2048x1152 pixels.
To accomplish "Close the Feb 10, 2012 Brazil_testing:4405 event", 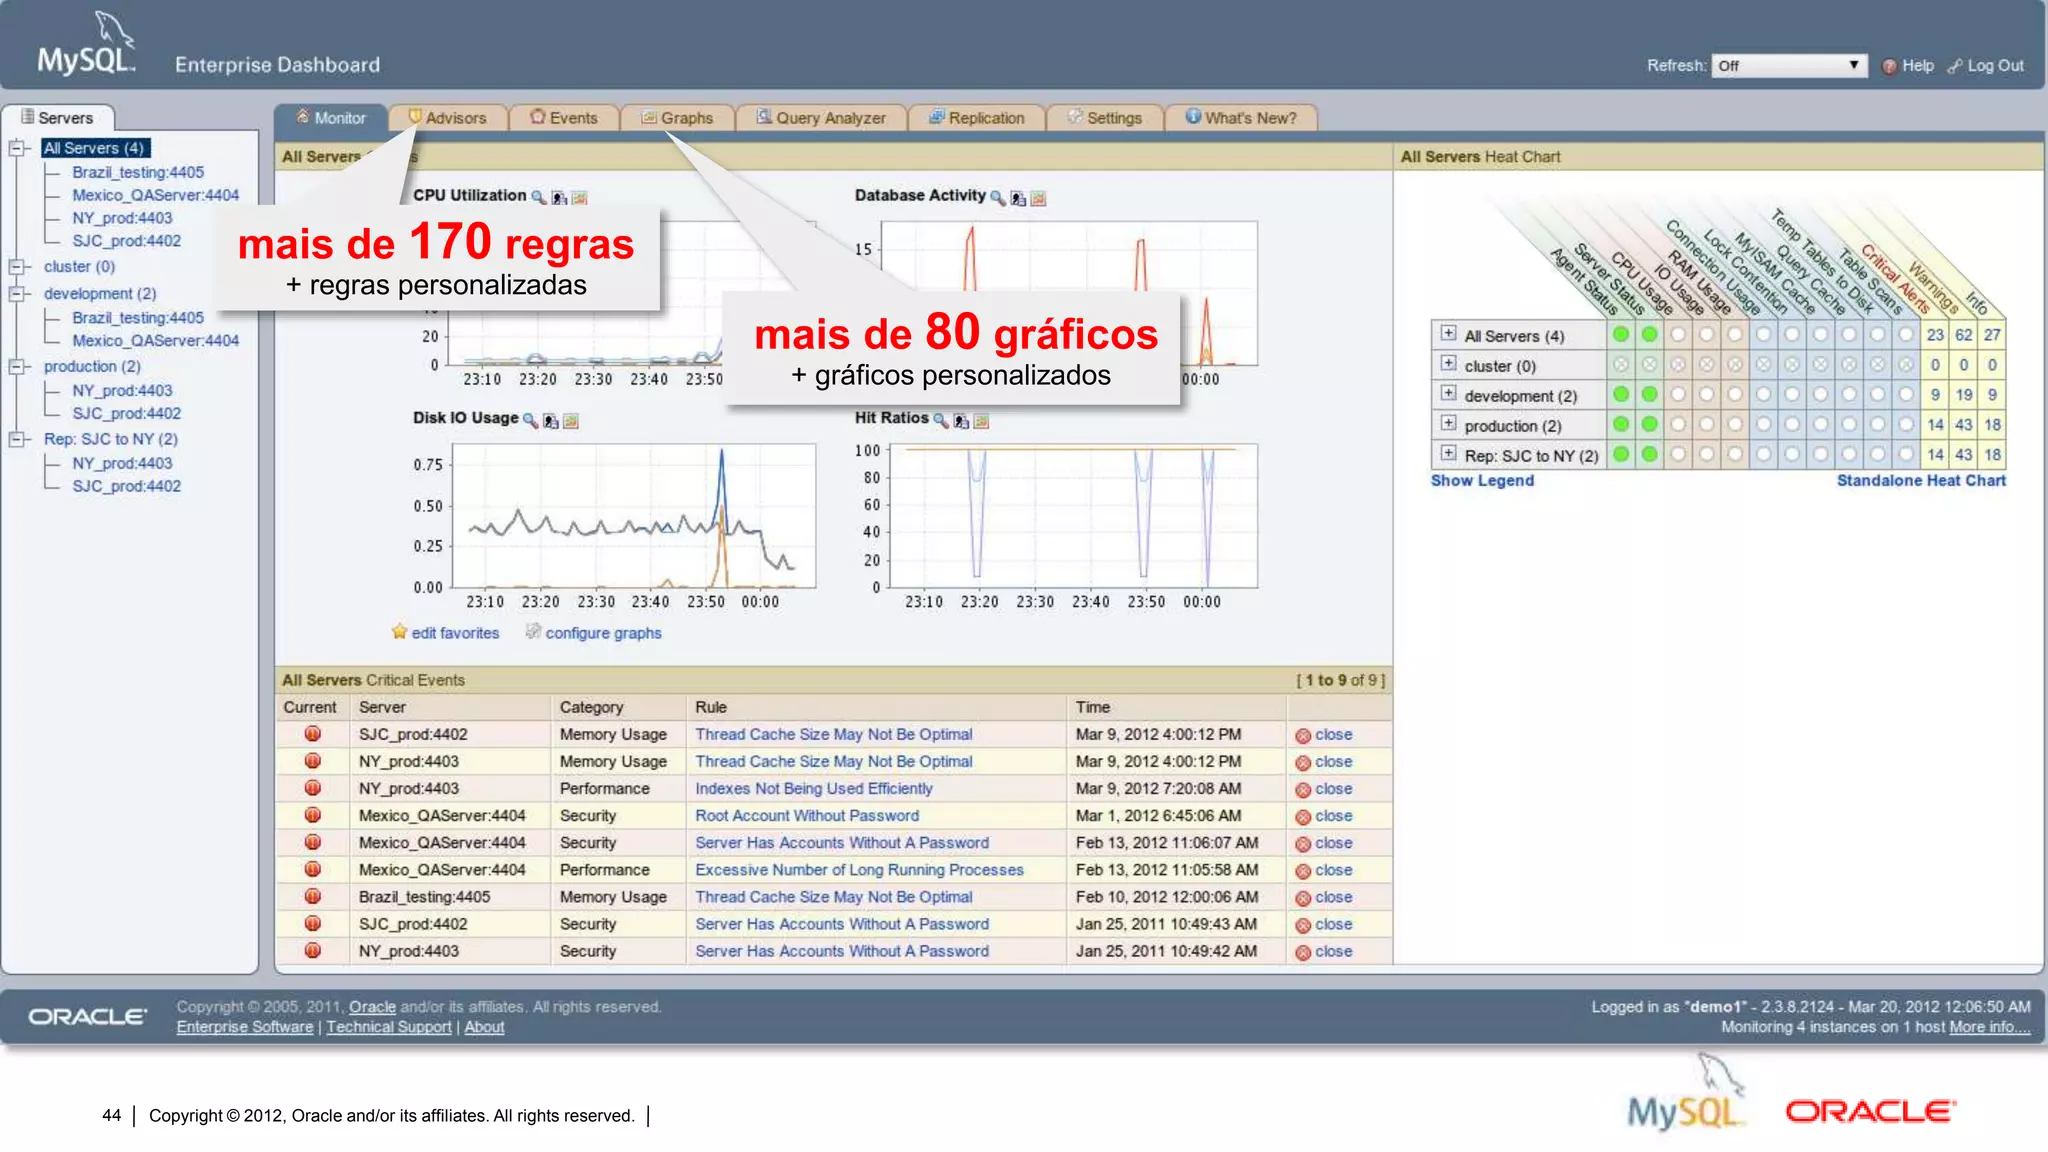I will (x=1324, y=898).
